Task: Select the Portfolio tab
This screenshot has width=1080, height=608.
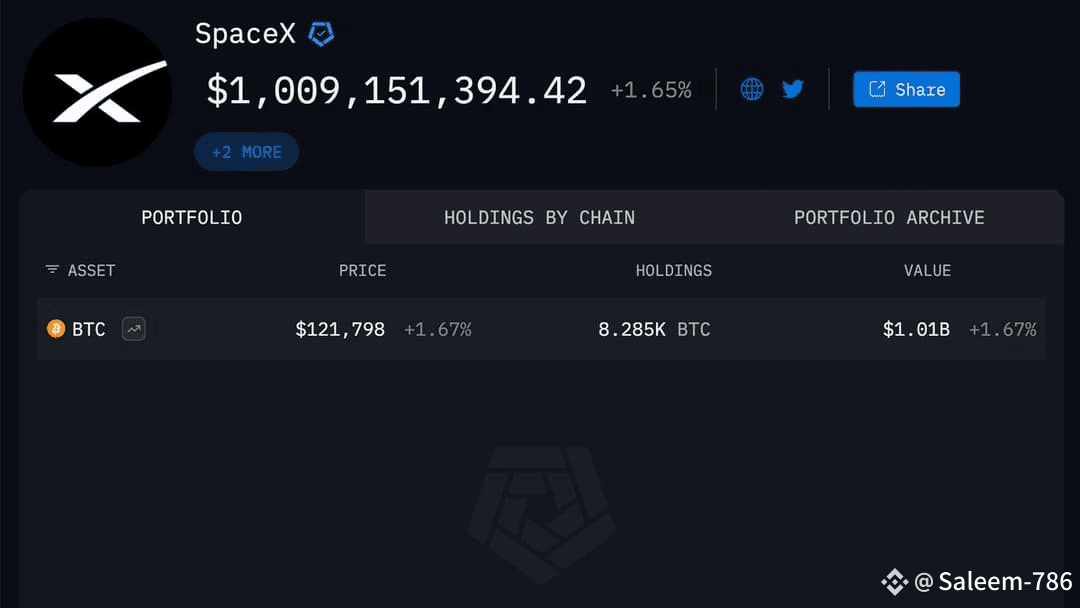Action: click(x=191, y=218)
